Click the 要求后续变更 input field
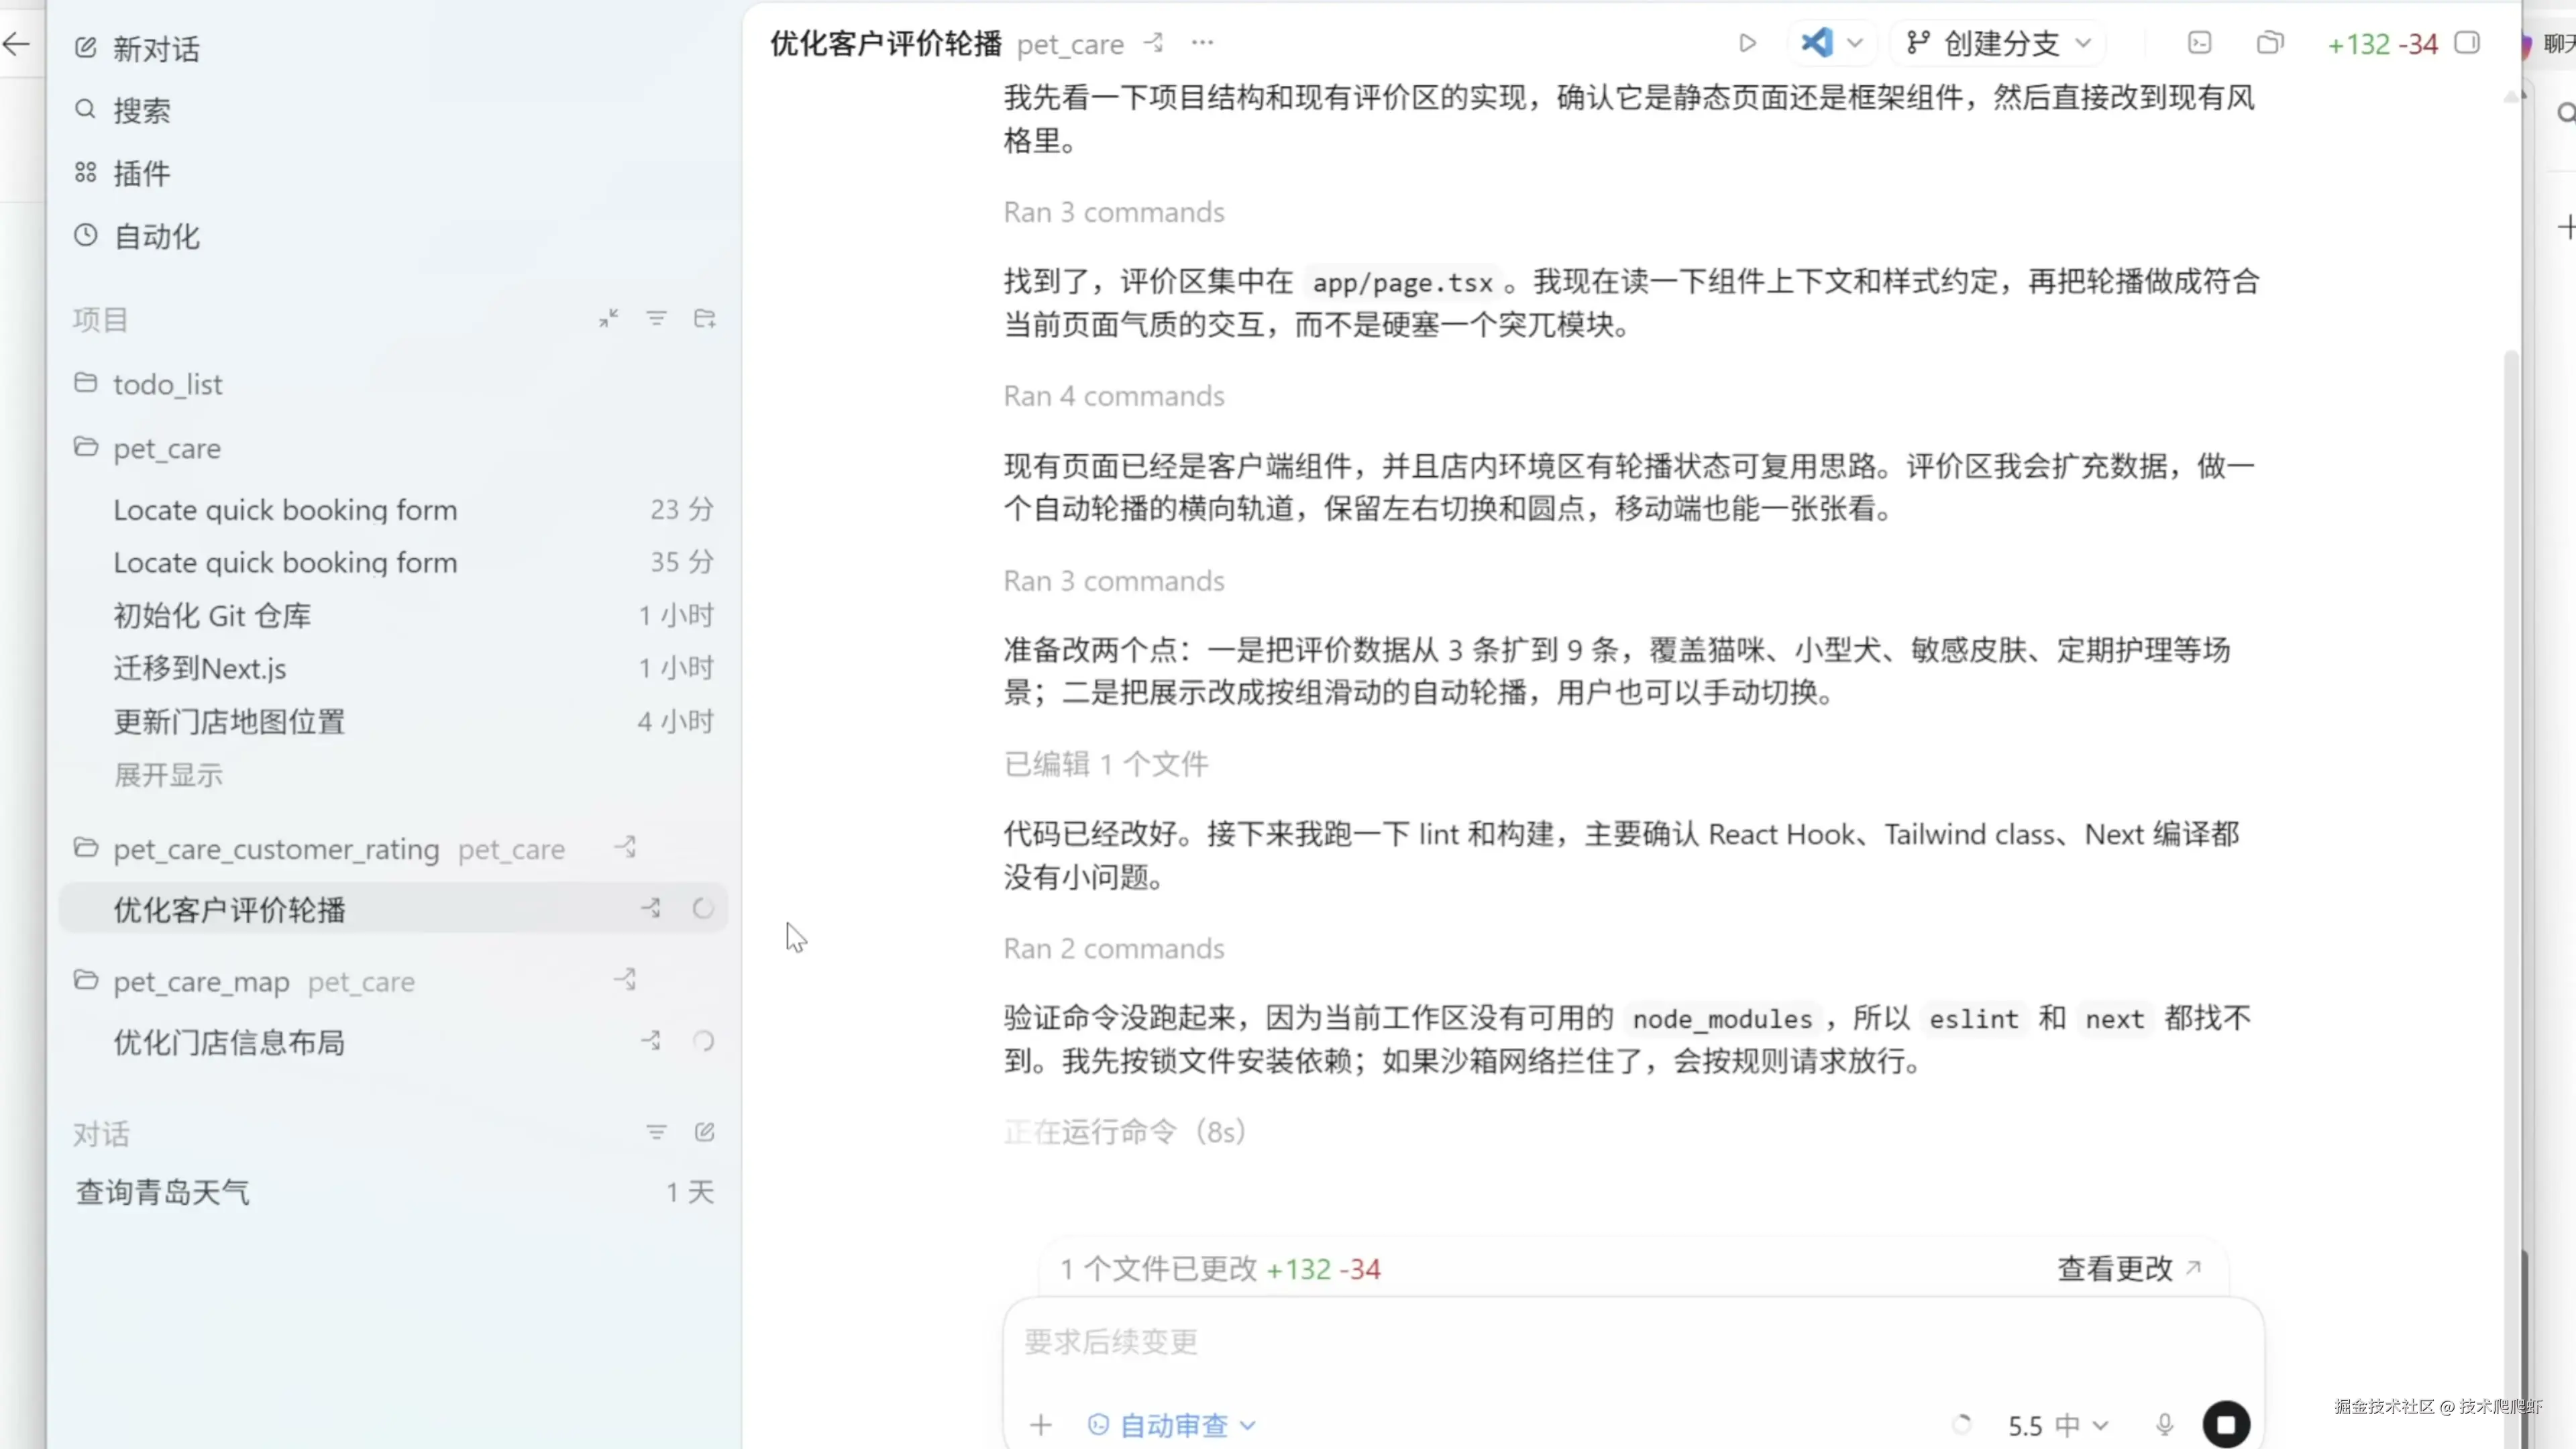The image size is (2576, 1449). pos(1600,1341)
